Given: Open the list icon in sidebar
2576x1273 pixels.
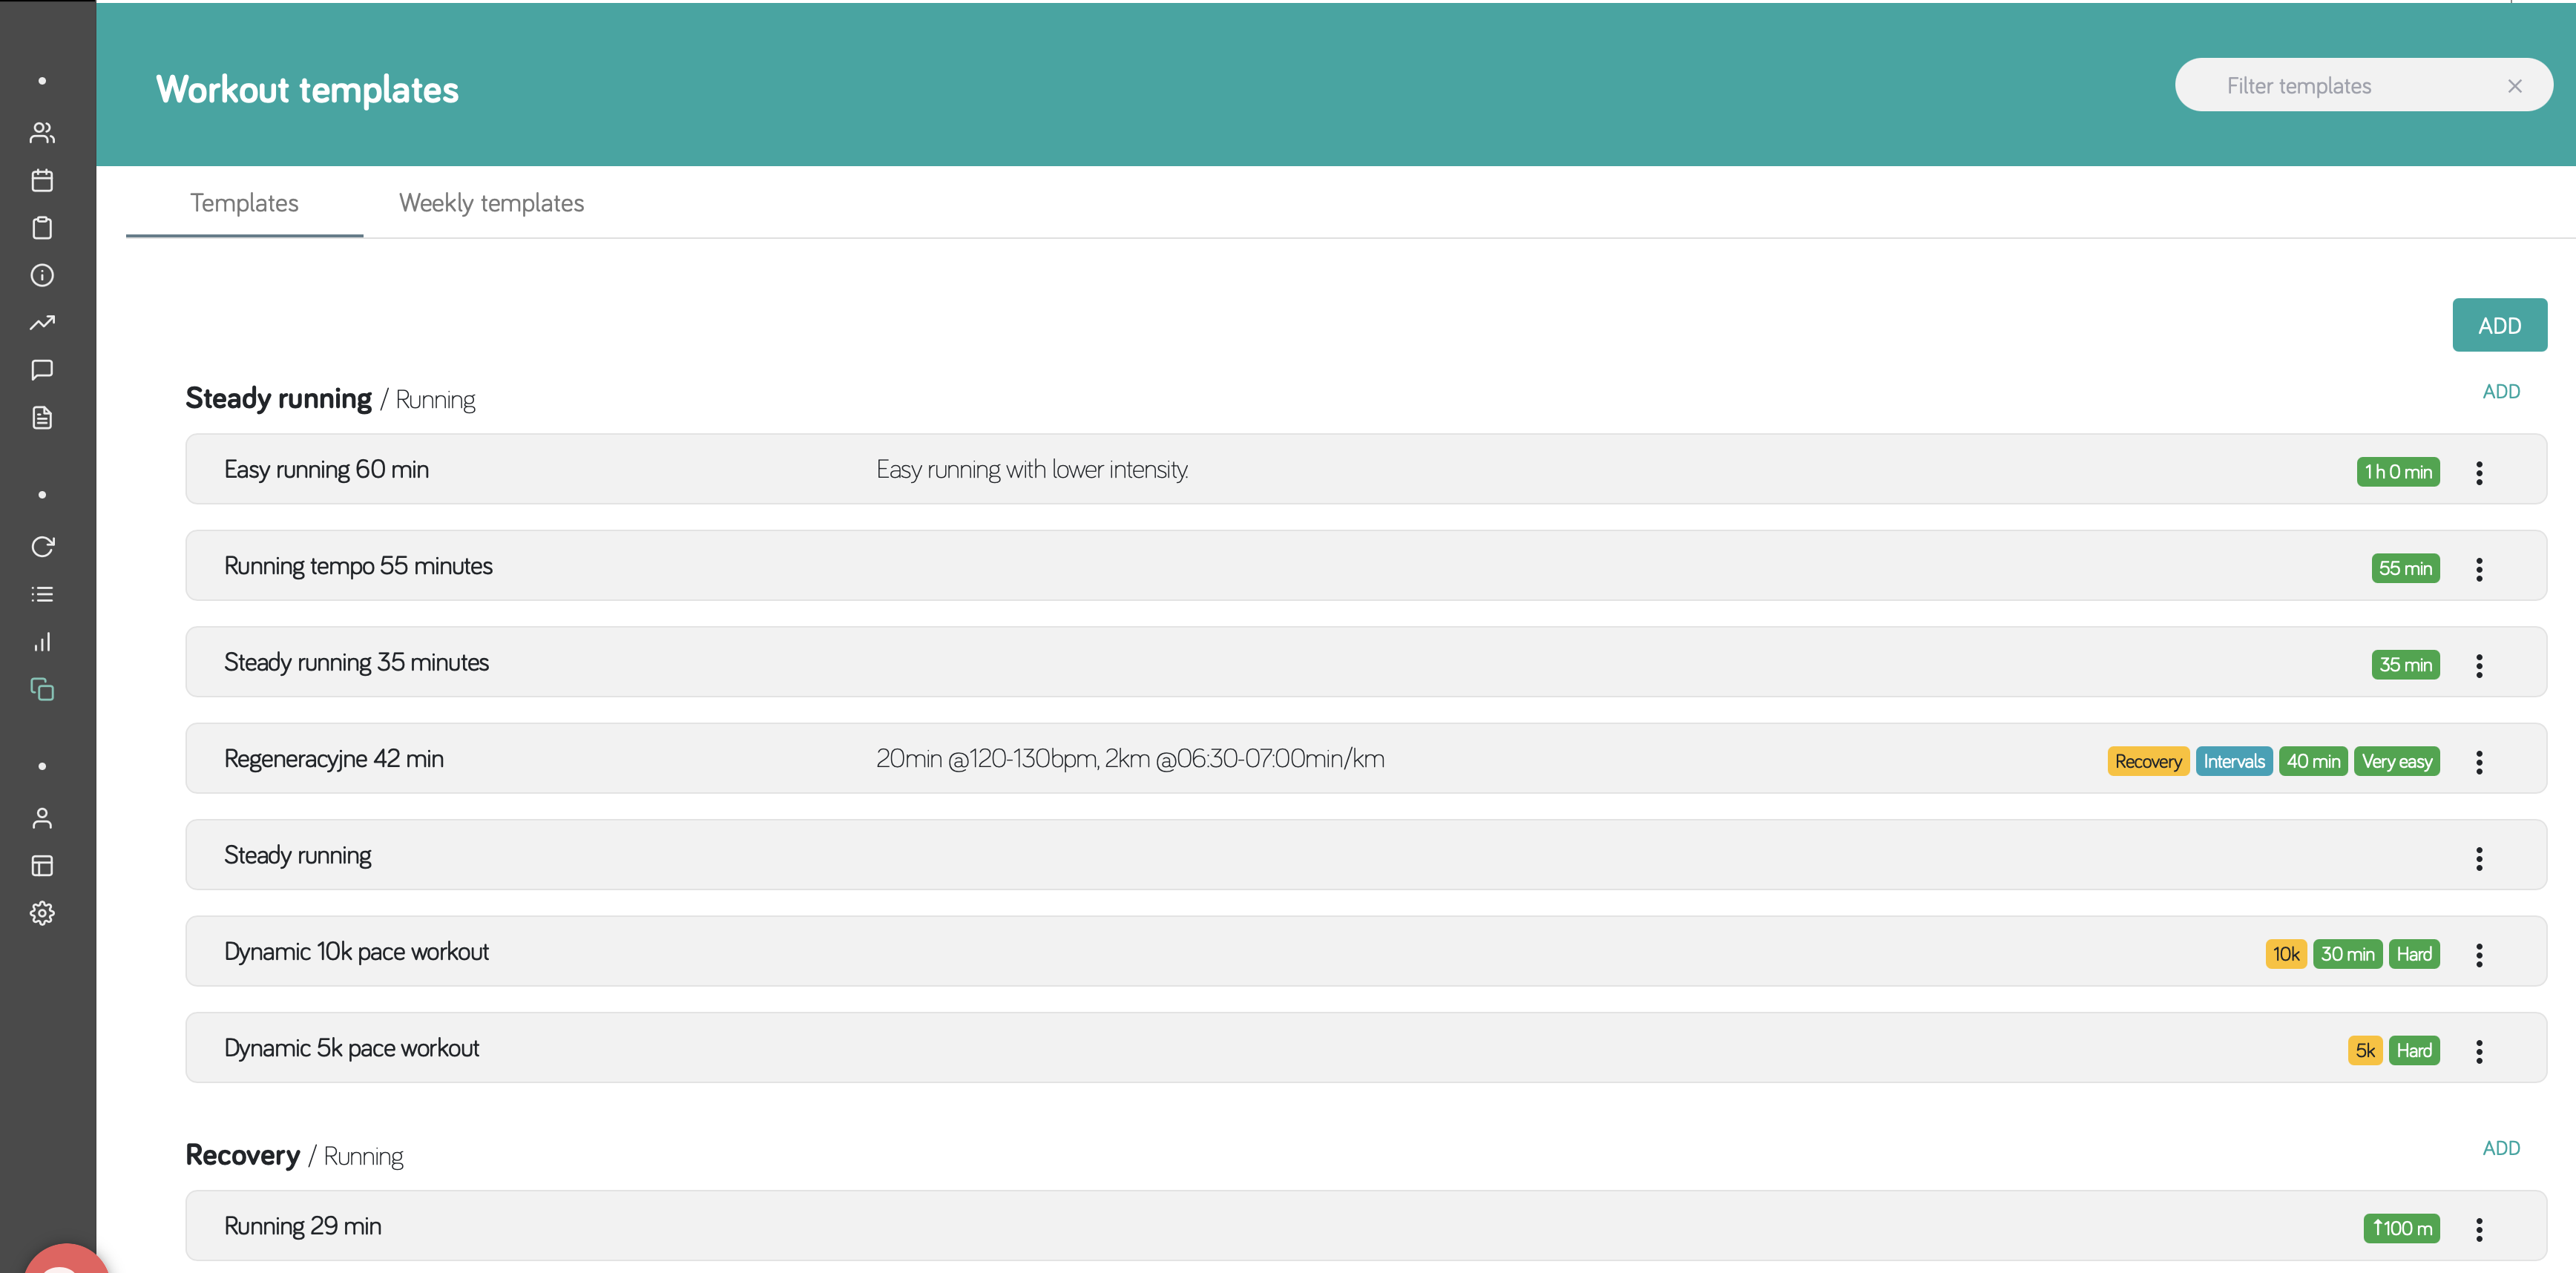Looking at the screenshot, I should click(42, 595).
